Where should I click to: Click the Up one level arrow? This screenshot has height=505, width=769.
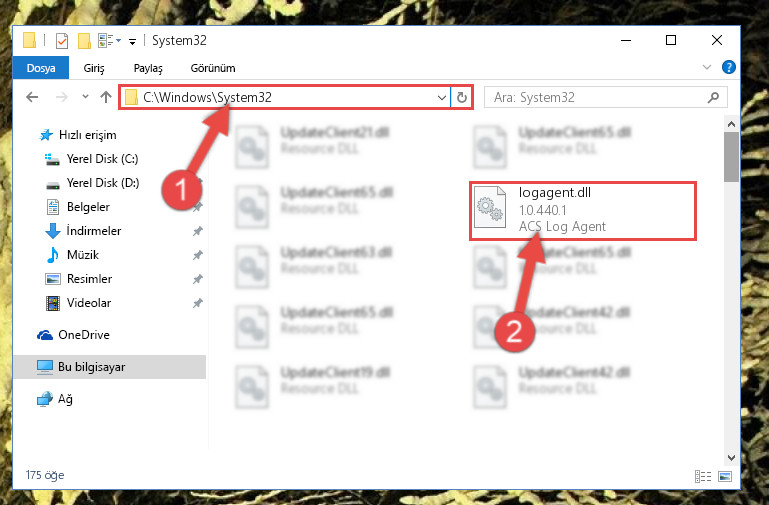[106, 97]
